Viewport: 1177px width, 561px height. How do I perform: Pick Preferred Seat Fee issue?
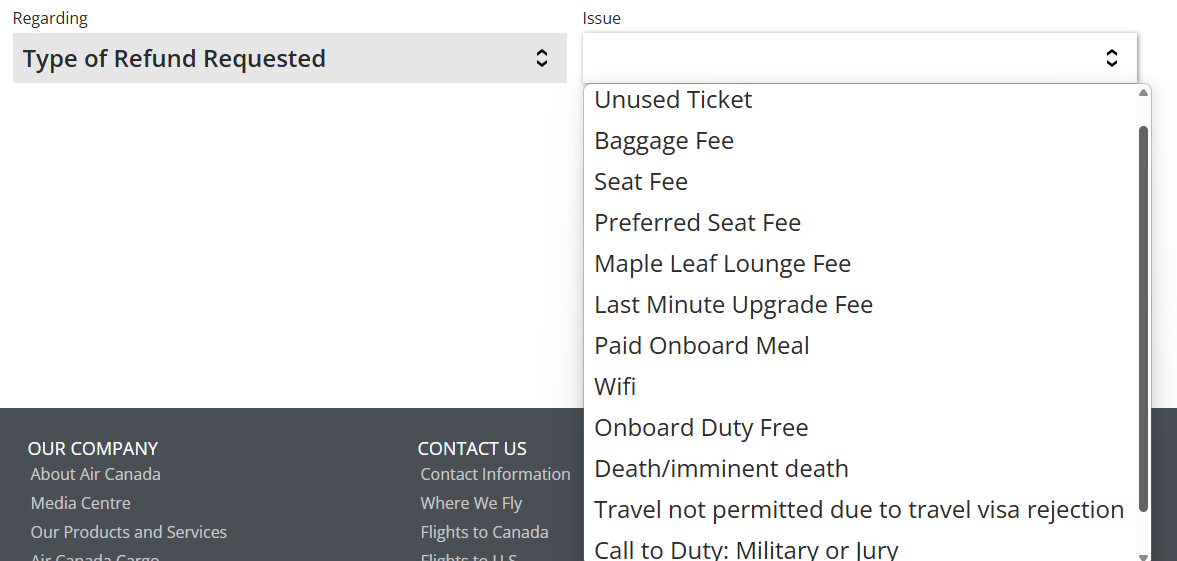pyautogui.click(x=697, y=223)
